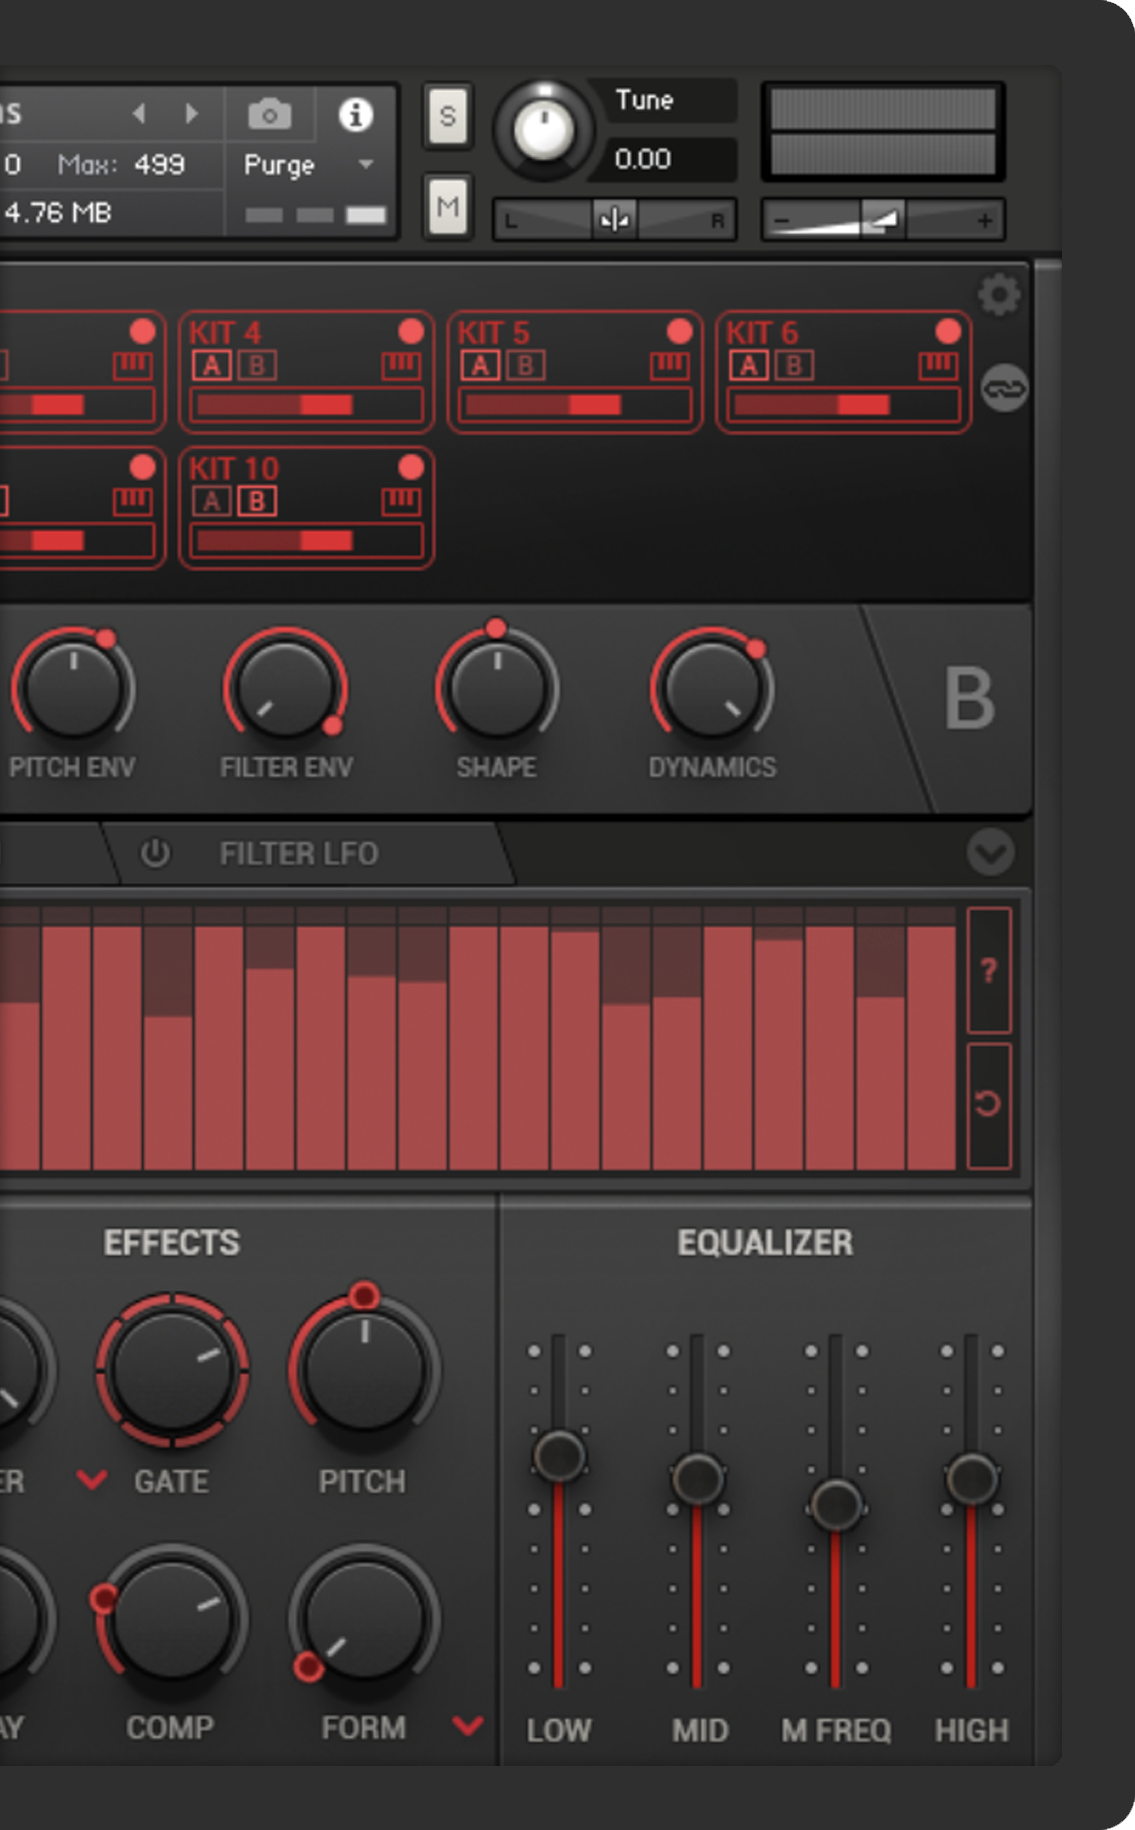Open the GATE effect dropdown arrow
The width and height of the screenshot is (1135, 1830).
pyautogui.click(x=92, y=1480)
